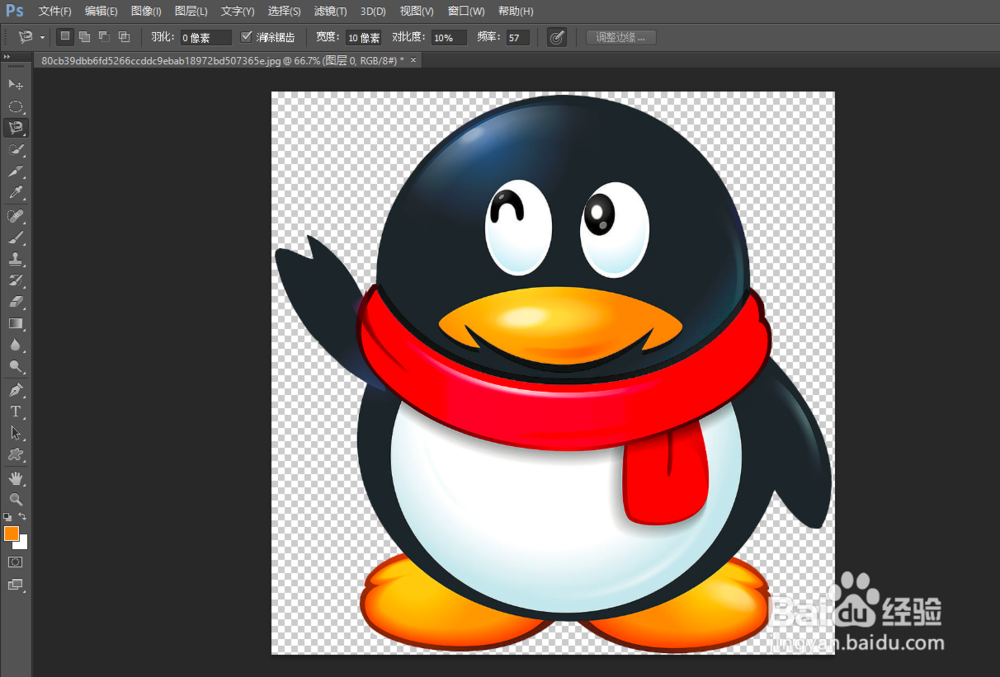Select the Move tool
The height and width of the screenshot is (677, 1000).
[x=16, y=85]
